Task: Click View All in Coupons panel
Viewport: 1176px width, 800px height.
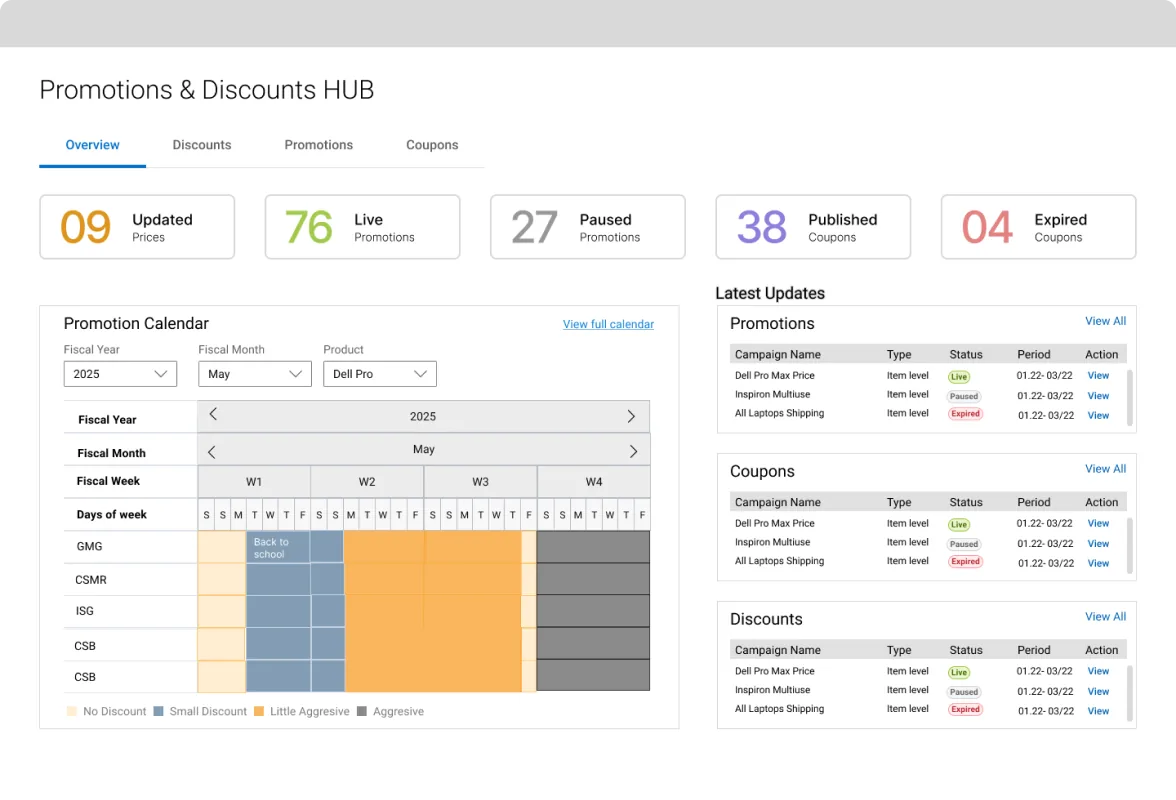Action: (1106, 469)
